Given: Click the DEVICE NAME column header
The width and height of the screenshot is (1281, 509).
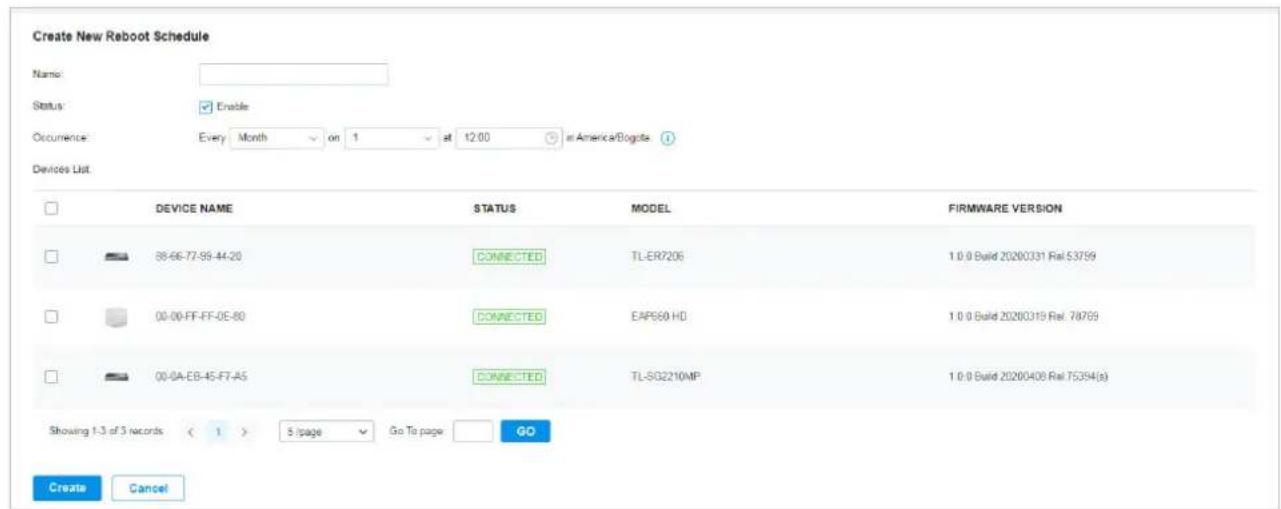Looking at the screenshot, I should (194, 210).
